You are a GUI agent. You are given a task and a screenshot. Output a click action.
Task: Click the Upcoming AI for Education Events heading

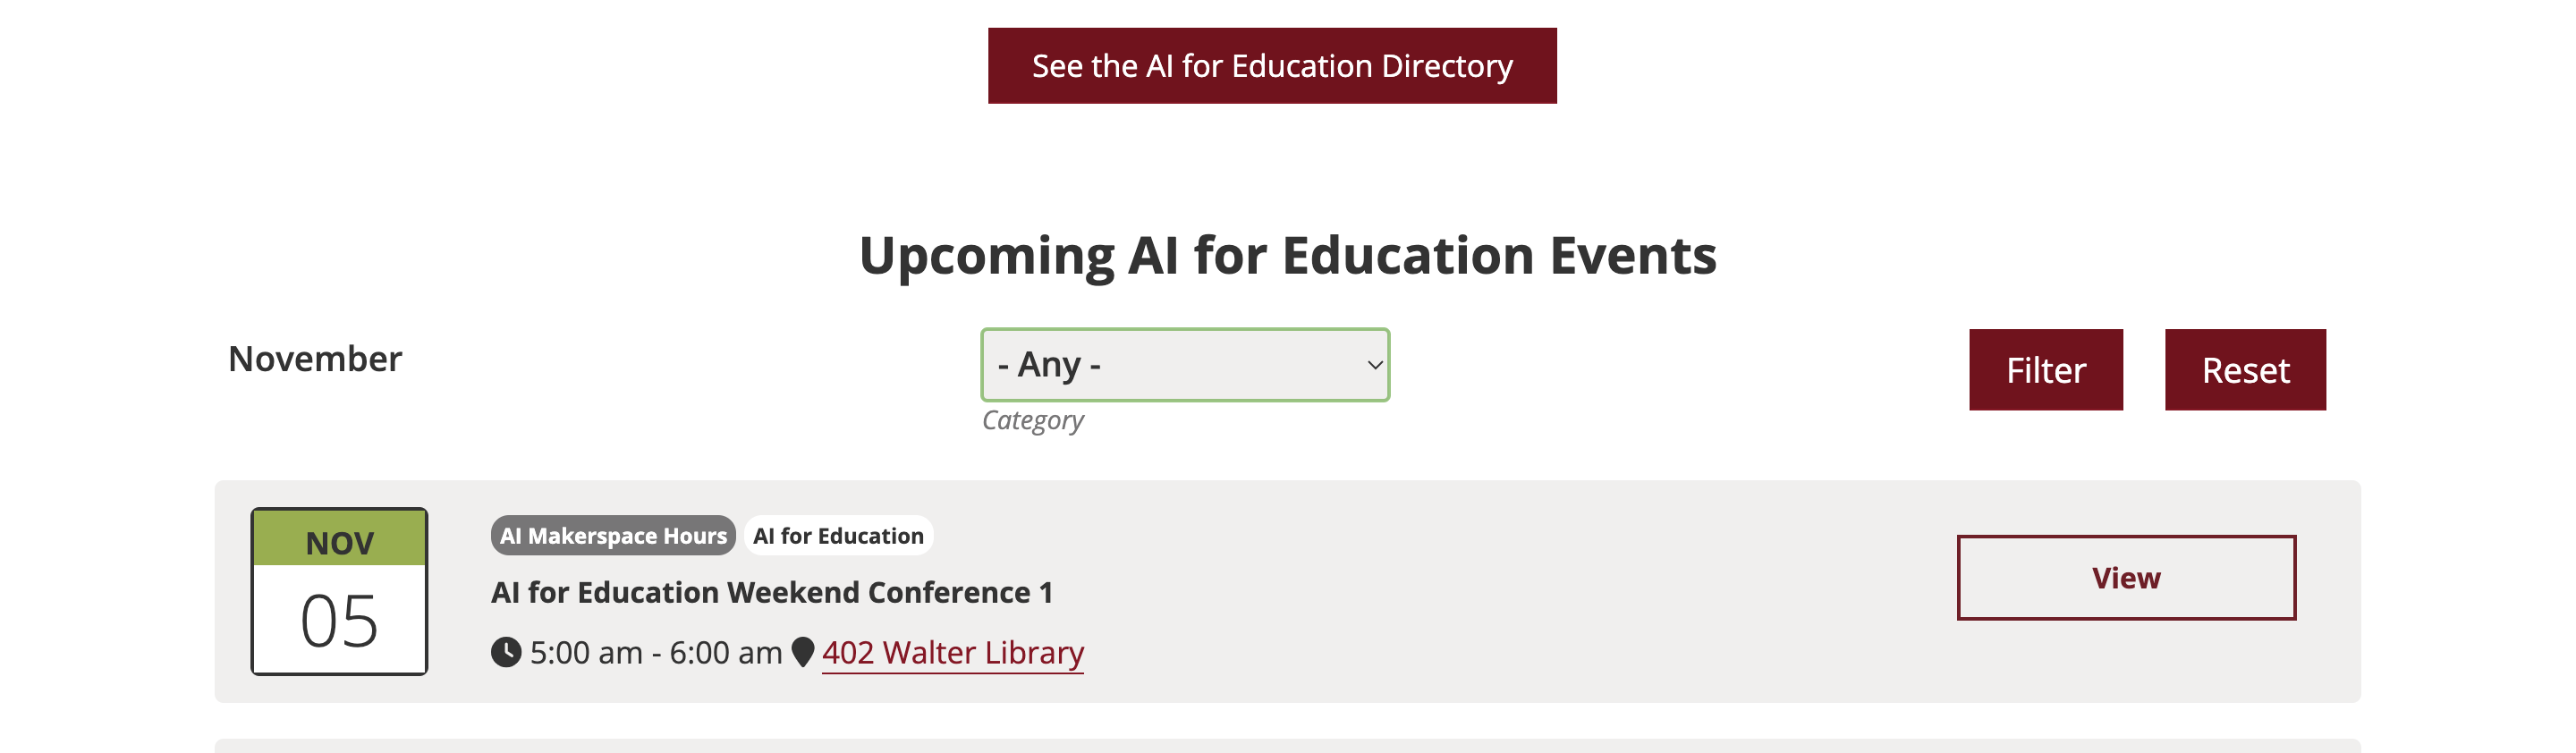click(1287, 255)
